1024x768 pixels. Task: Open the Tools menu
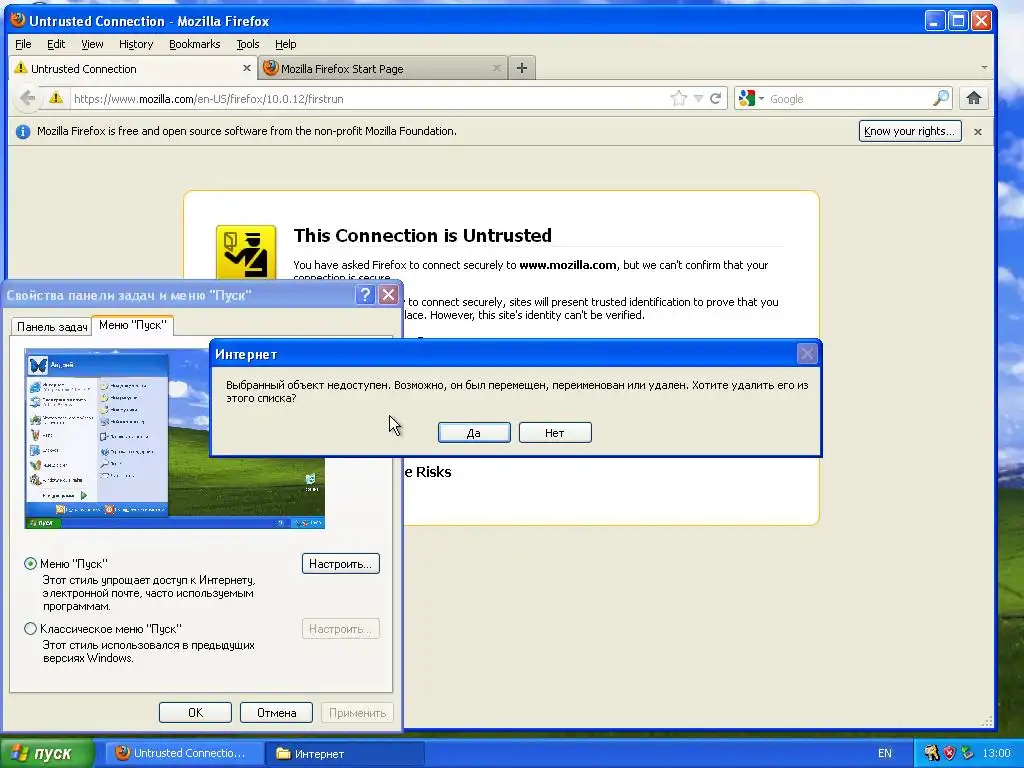248,44
